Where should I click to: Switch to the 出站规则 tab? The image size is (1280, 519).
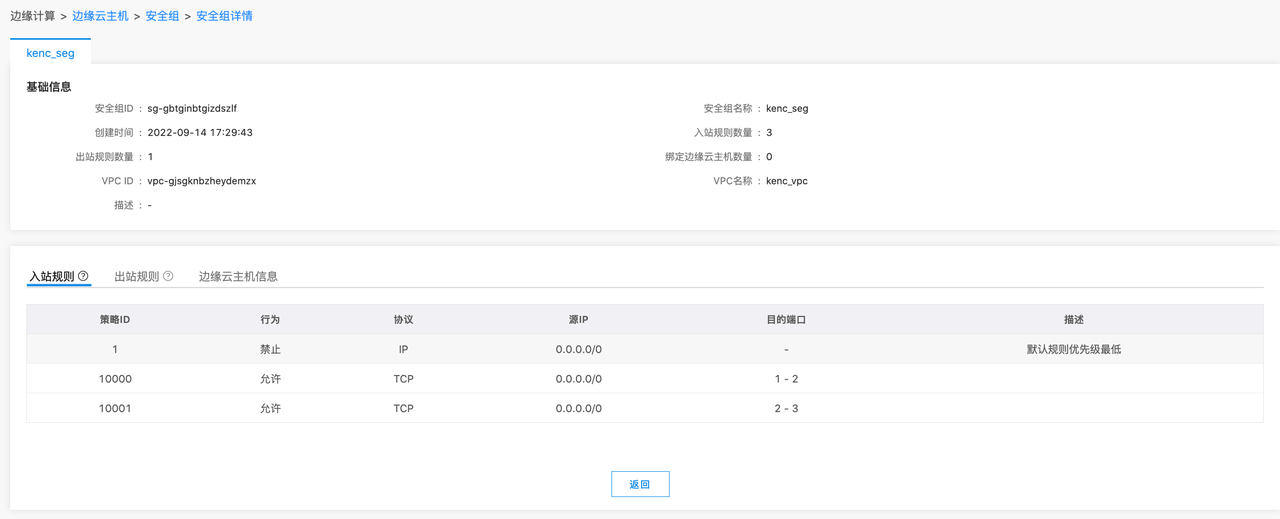click(x=137, y=276)
